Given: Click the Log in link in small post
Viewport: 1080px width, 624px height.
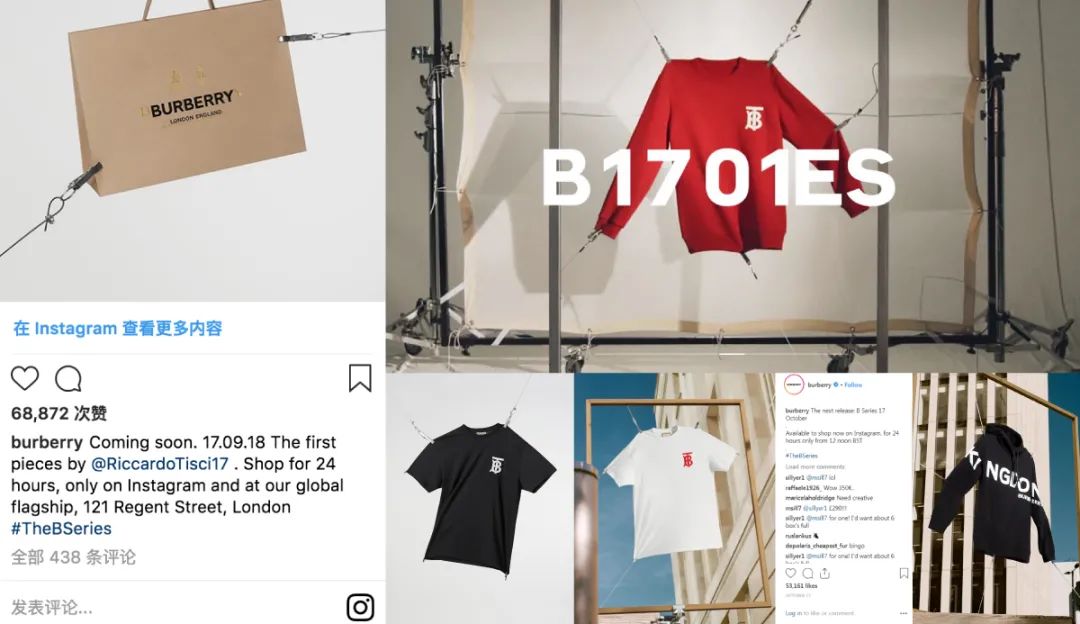Looking at the screenshot, I should (793, 613).
